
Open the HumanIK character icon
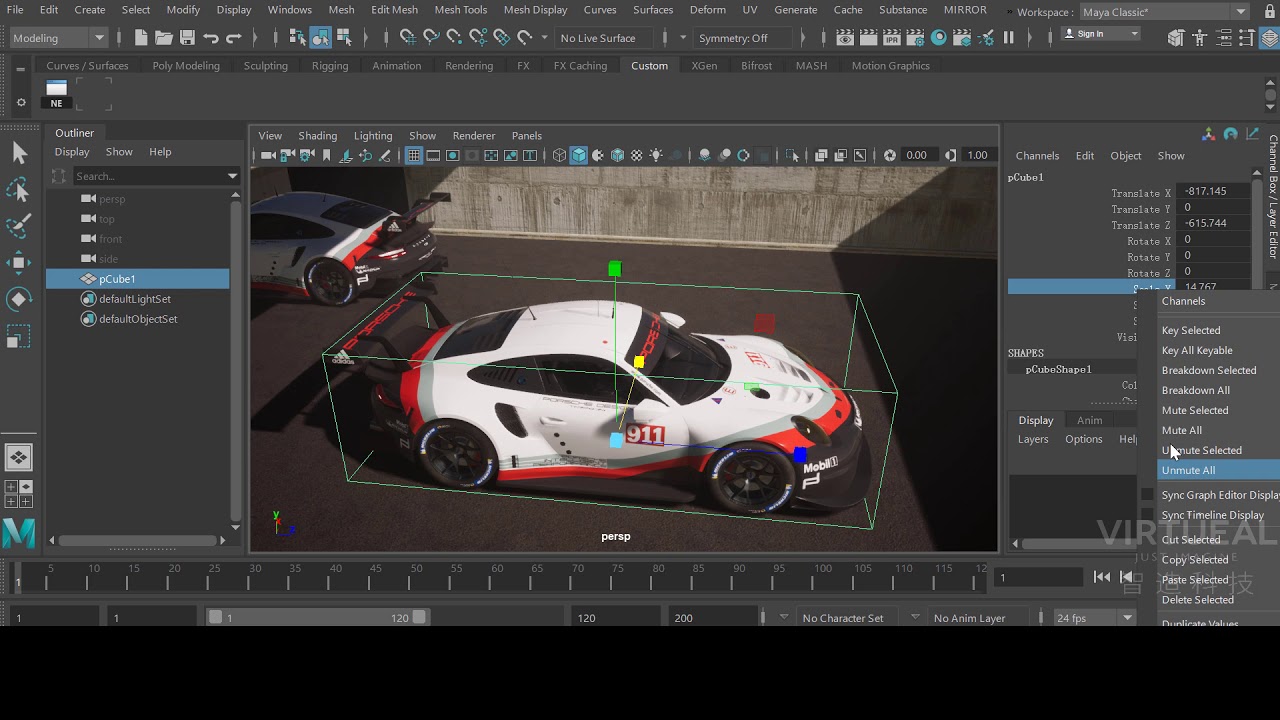pyautogui.click(x=1199, y=38)
